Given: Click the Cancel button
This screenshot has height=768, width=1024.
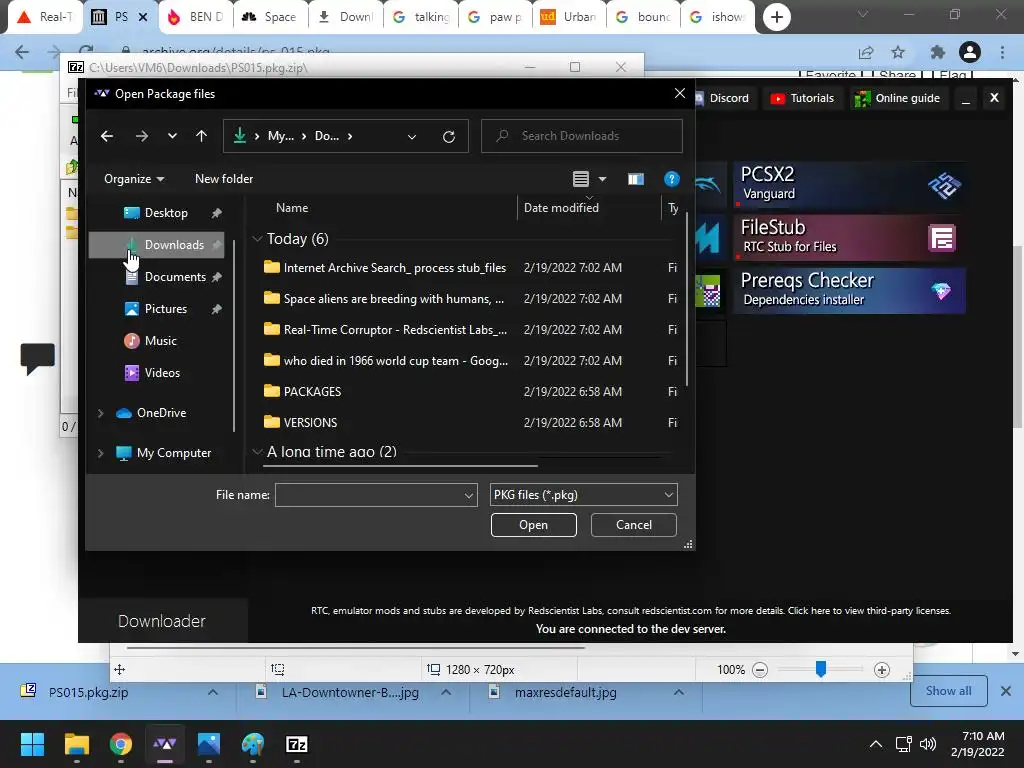Looking at the screenshot, I should [633, 525].
